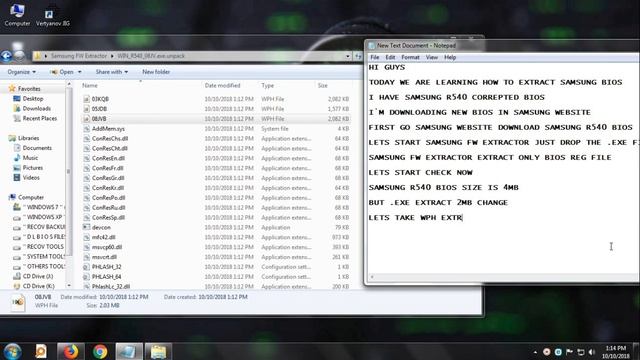Image resolution: width=640 pixels, height=360 pixels.
Task: Open Libraries in navigation pane
Action: [28, 138]
